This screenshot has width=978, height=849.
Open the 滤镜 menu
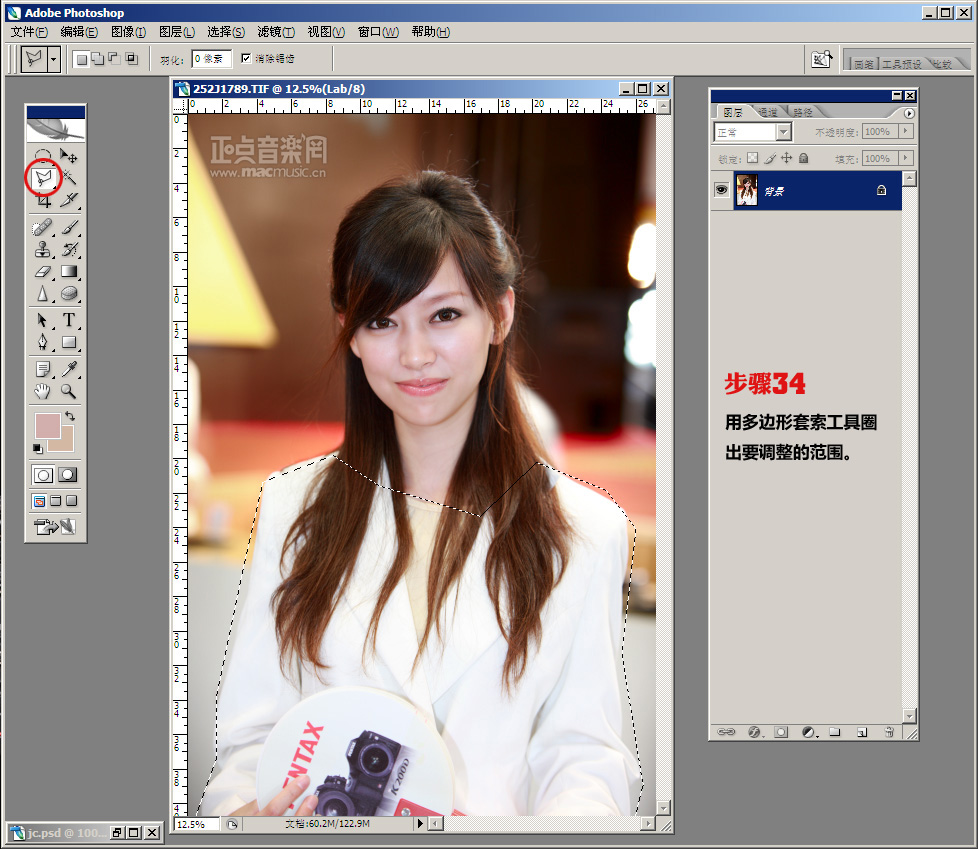point(275,32)
